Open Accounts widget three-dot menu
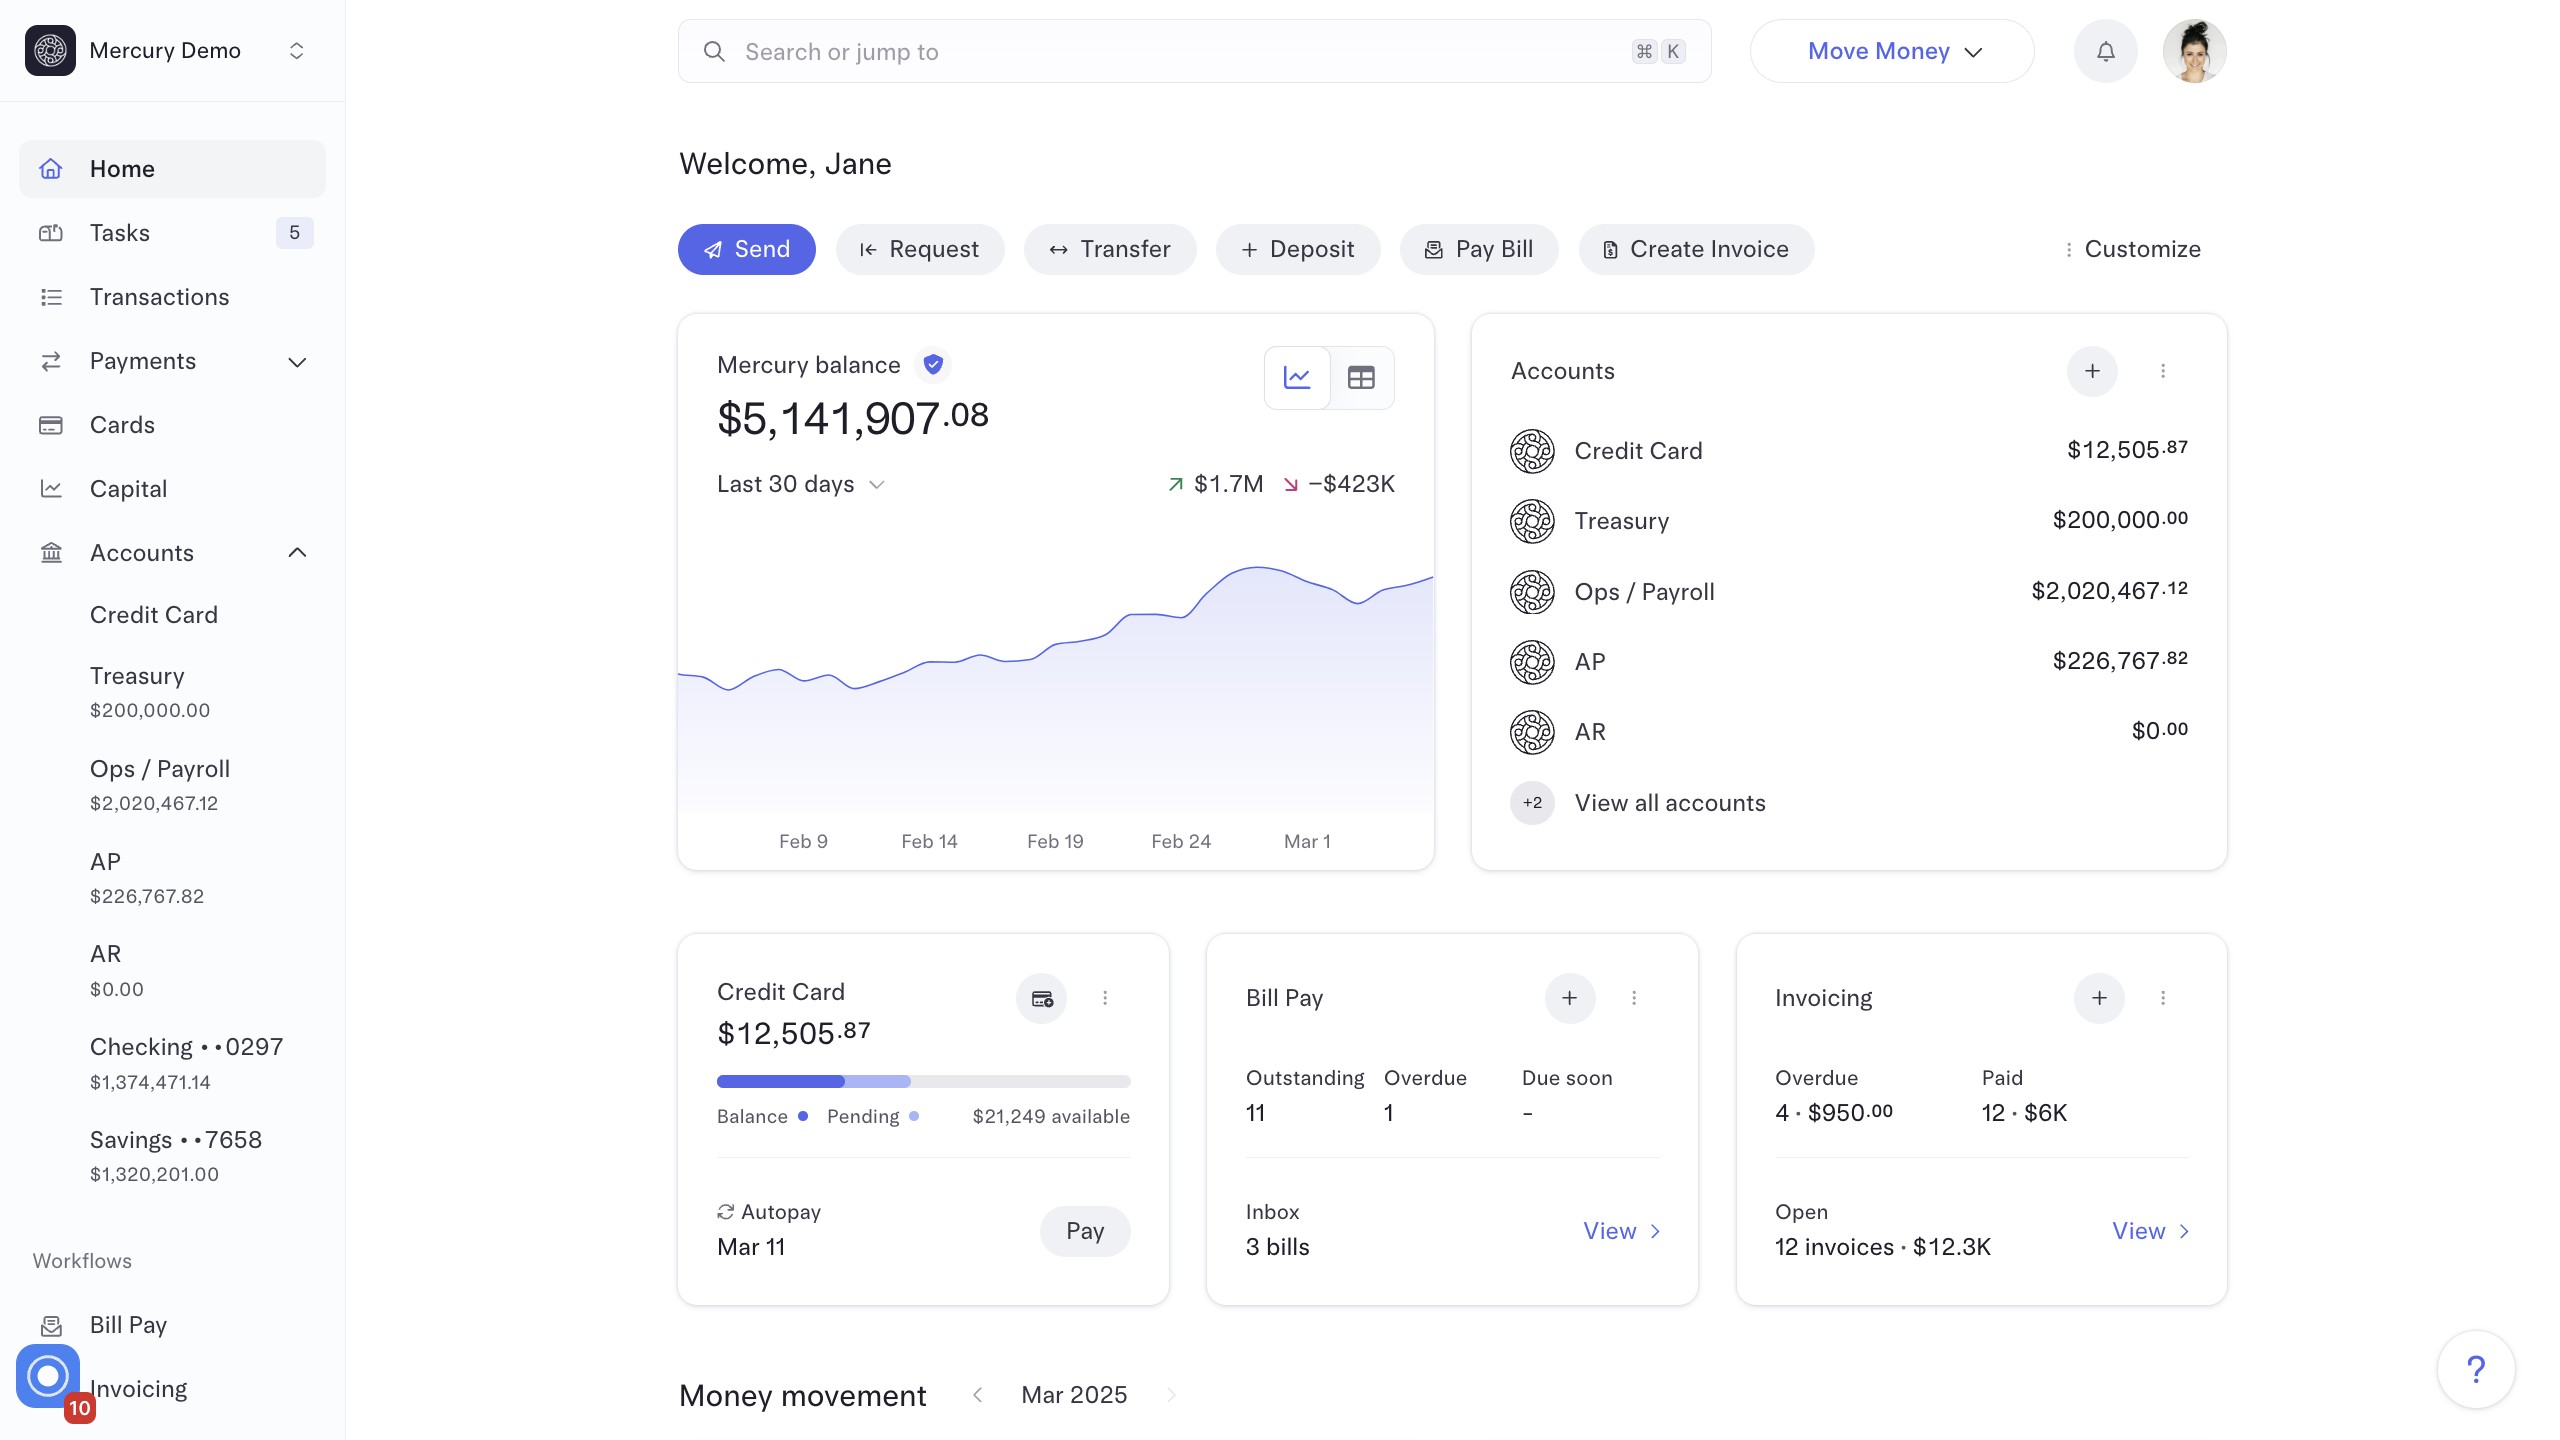 (2163, 371)
